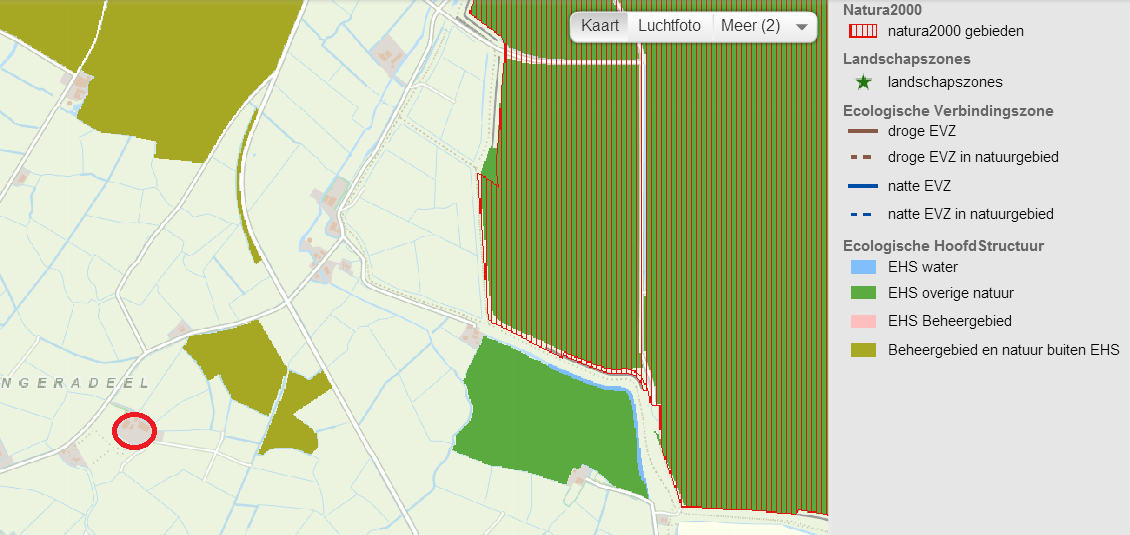Click the Meer dropdown arrow
1130x535 pixels.
click(x=801, y=27)
